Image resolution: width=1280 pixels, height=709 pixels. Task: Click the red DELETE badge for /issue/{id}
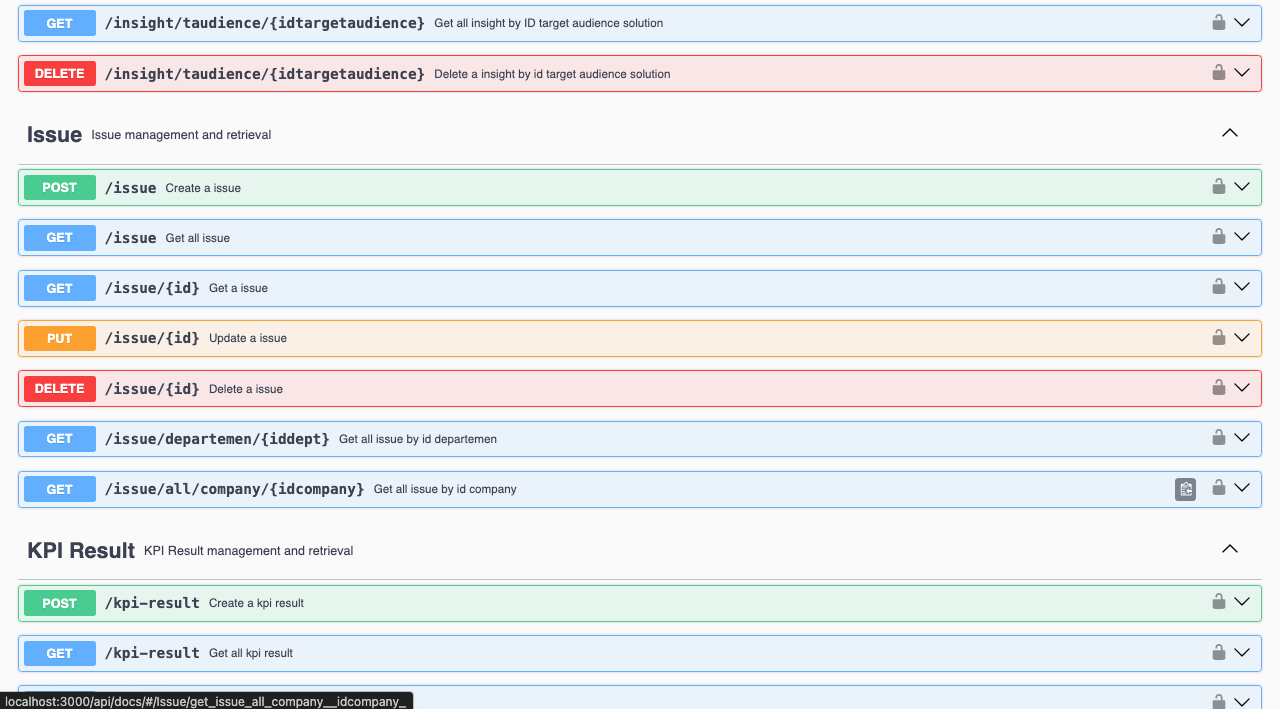60,388
